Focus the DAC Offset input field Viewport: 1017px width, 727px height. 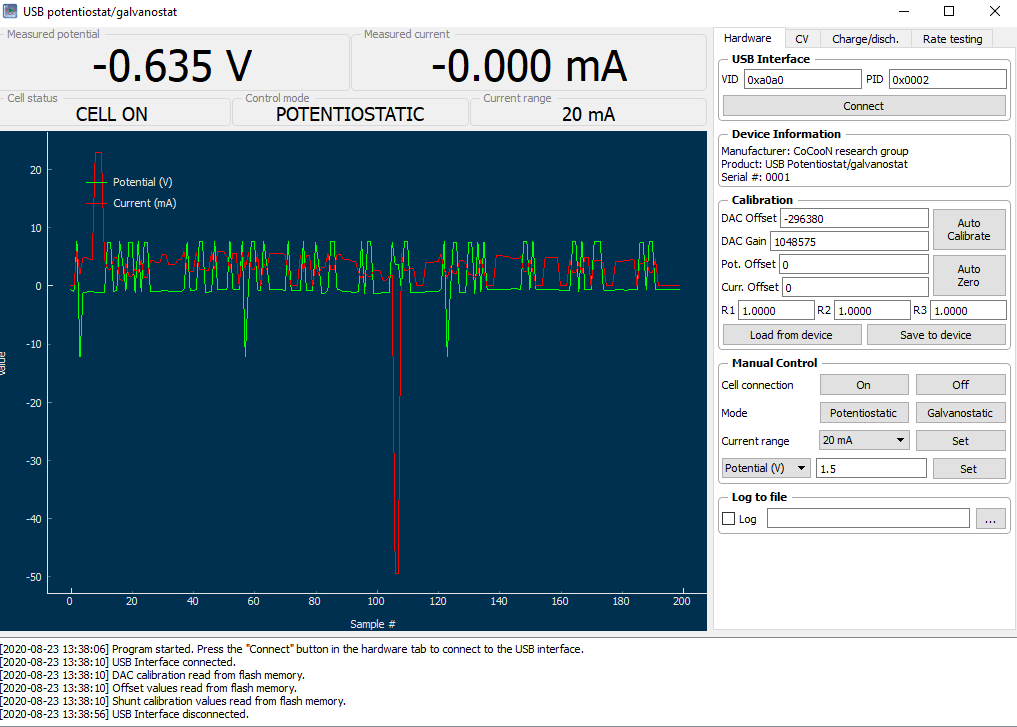pyautogui.click(x=854, y=219)
